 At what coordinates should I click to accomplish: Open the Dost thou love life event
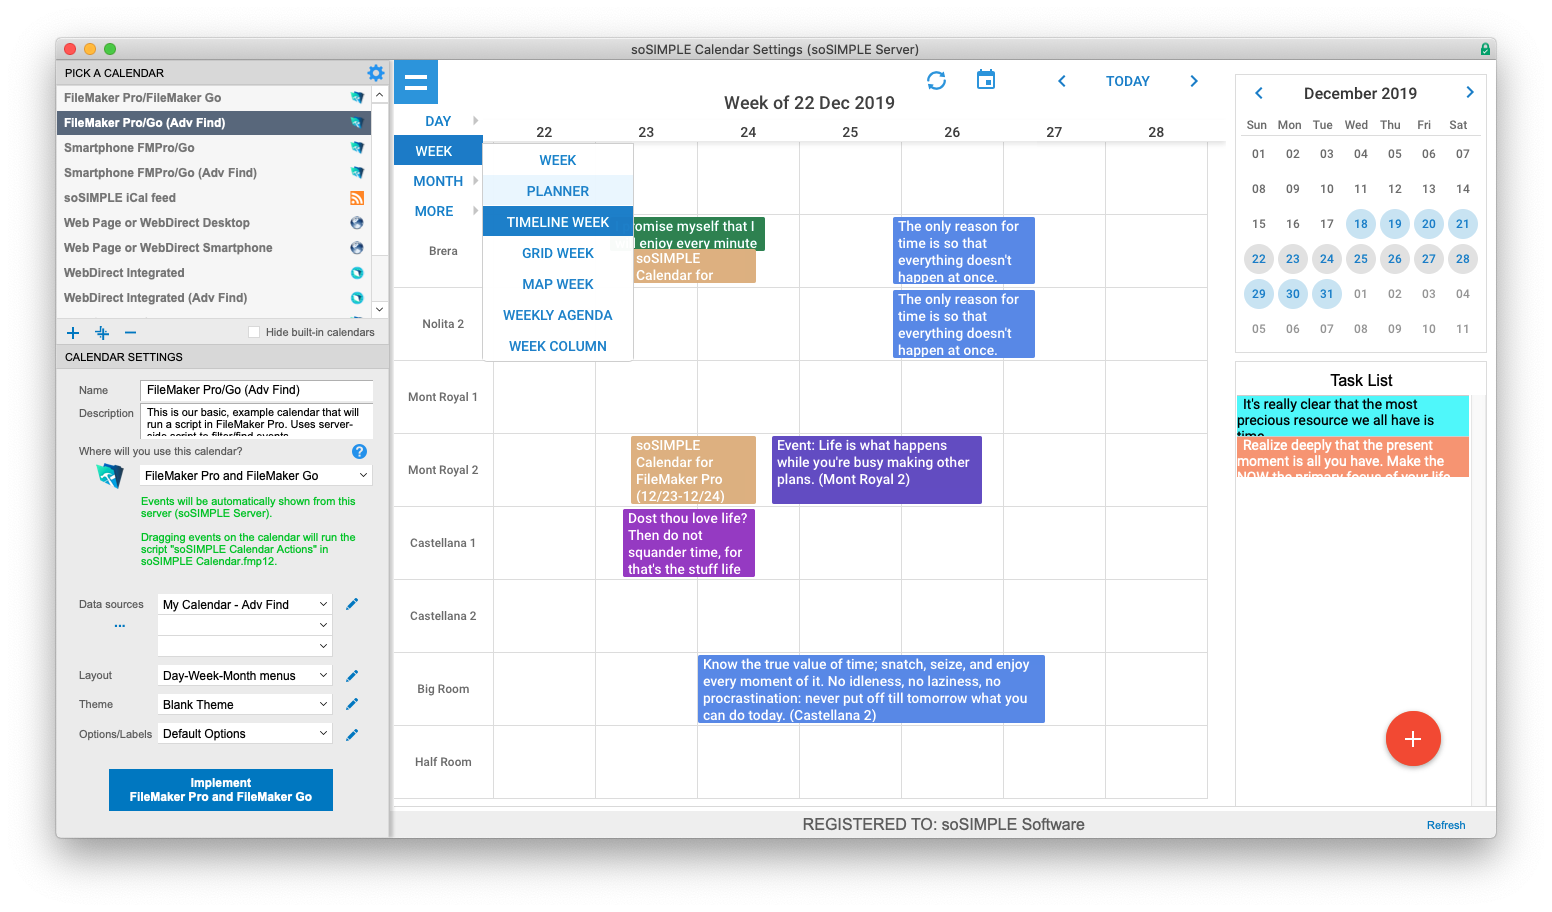coord(689,543)
